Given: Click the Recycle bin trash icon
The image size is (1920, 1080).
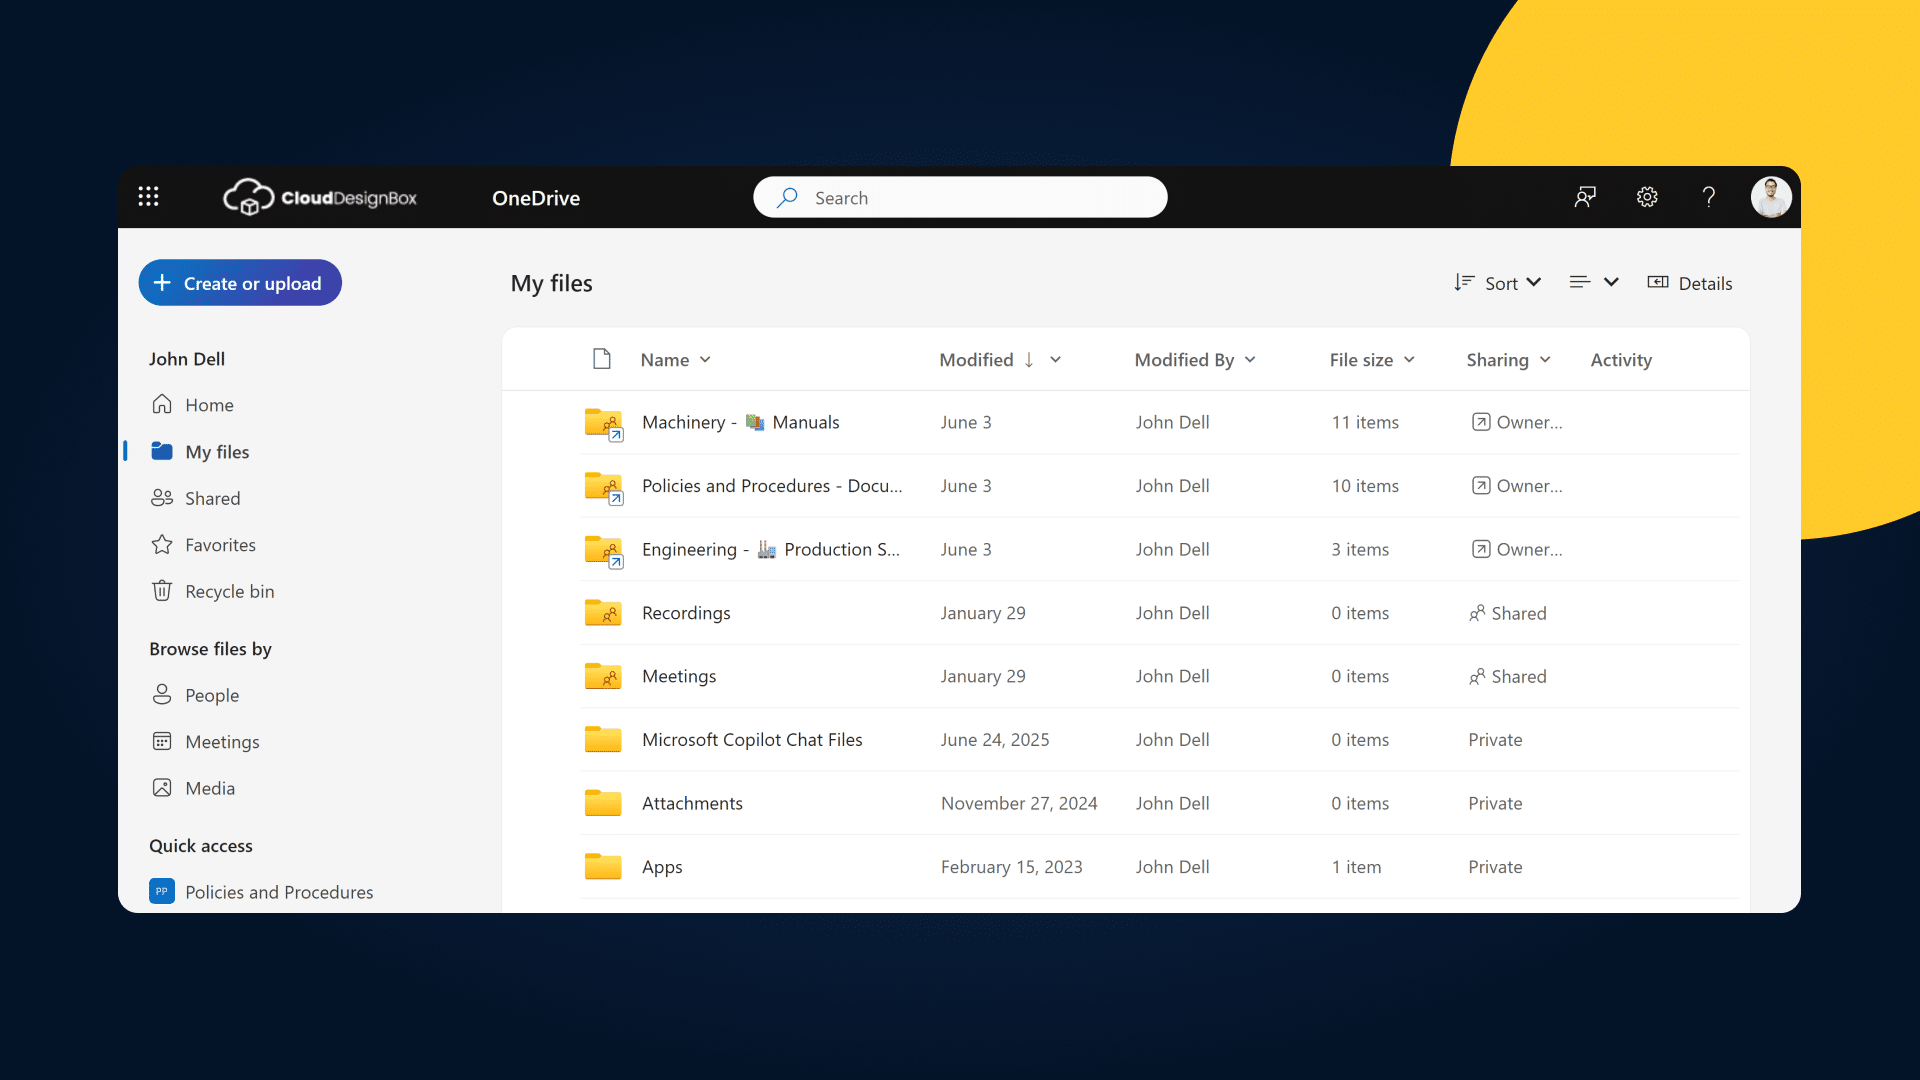Looking at the screenshot, I should 162,591.
